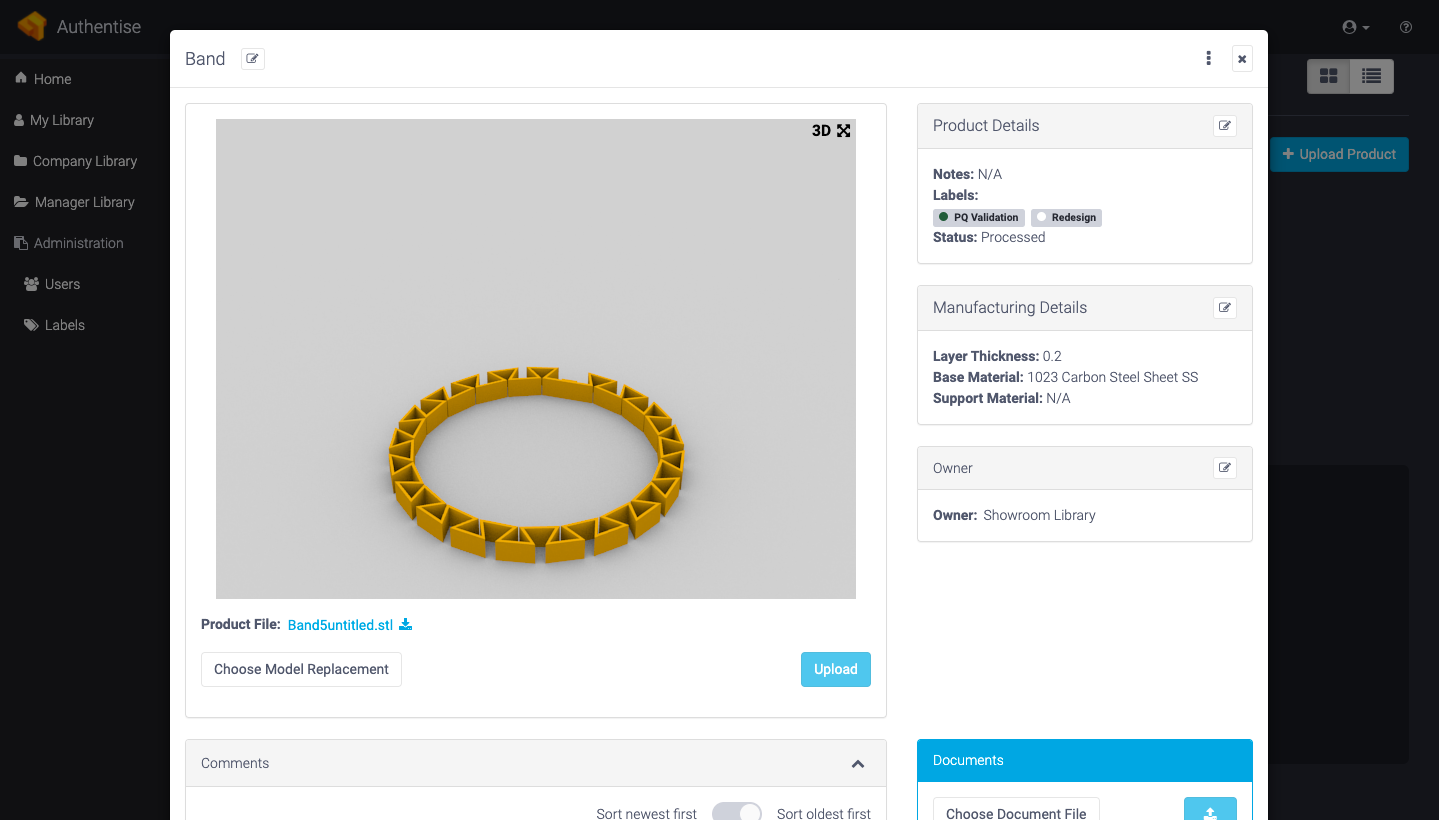Edit the Manufacturing Details panel
The width and height of the screenshot is (1439, 820).
click(1224, 308)
